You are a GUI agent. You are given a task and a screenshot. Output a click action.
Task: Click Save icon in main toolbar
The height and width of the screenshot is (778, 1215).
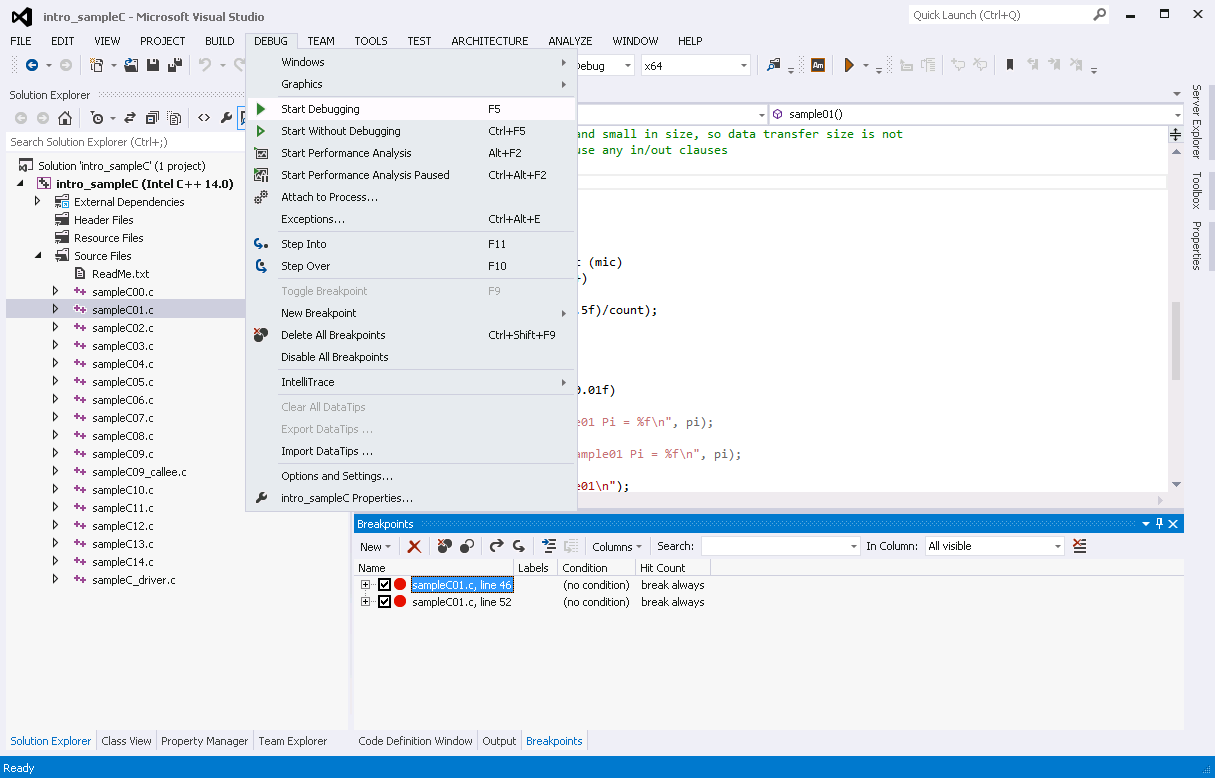[x=153, y=65]
